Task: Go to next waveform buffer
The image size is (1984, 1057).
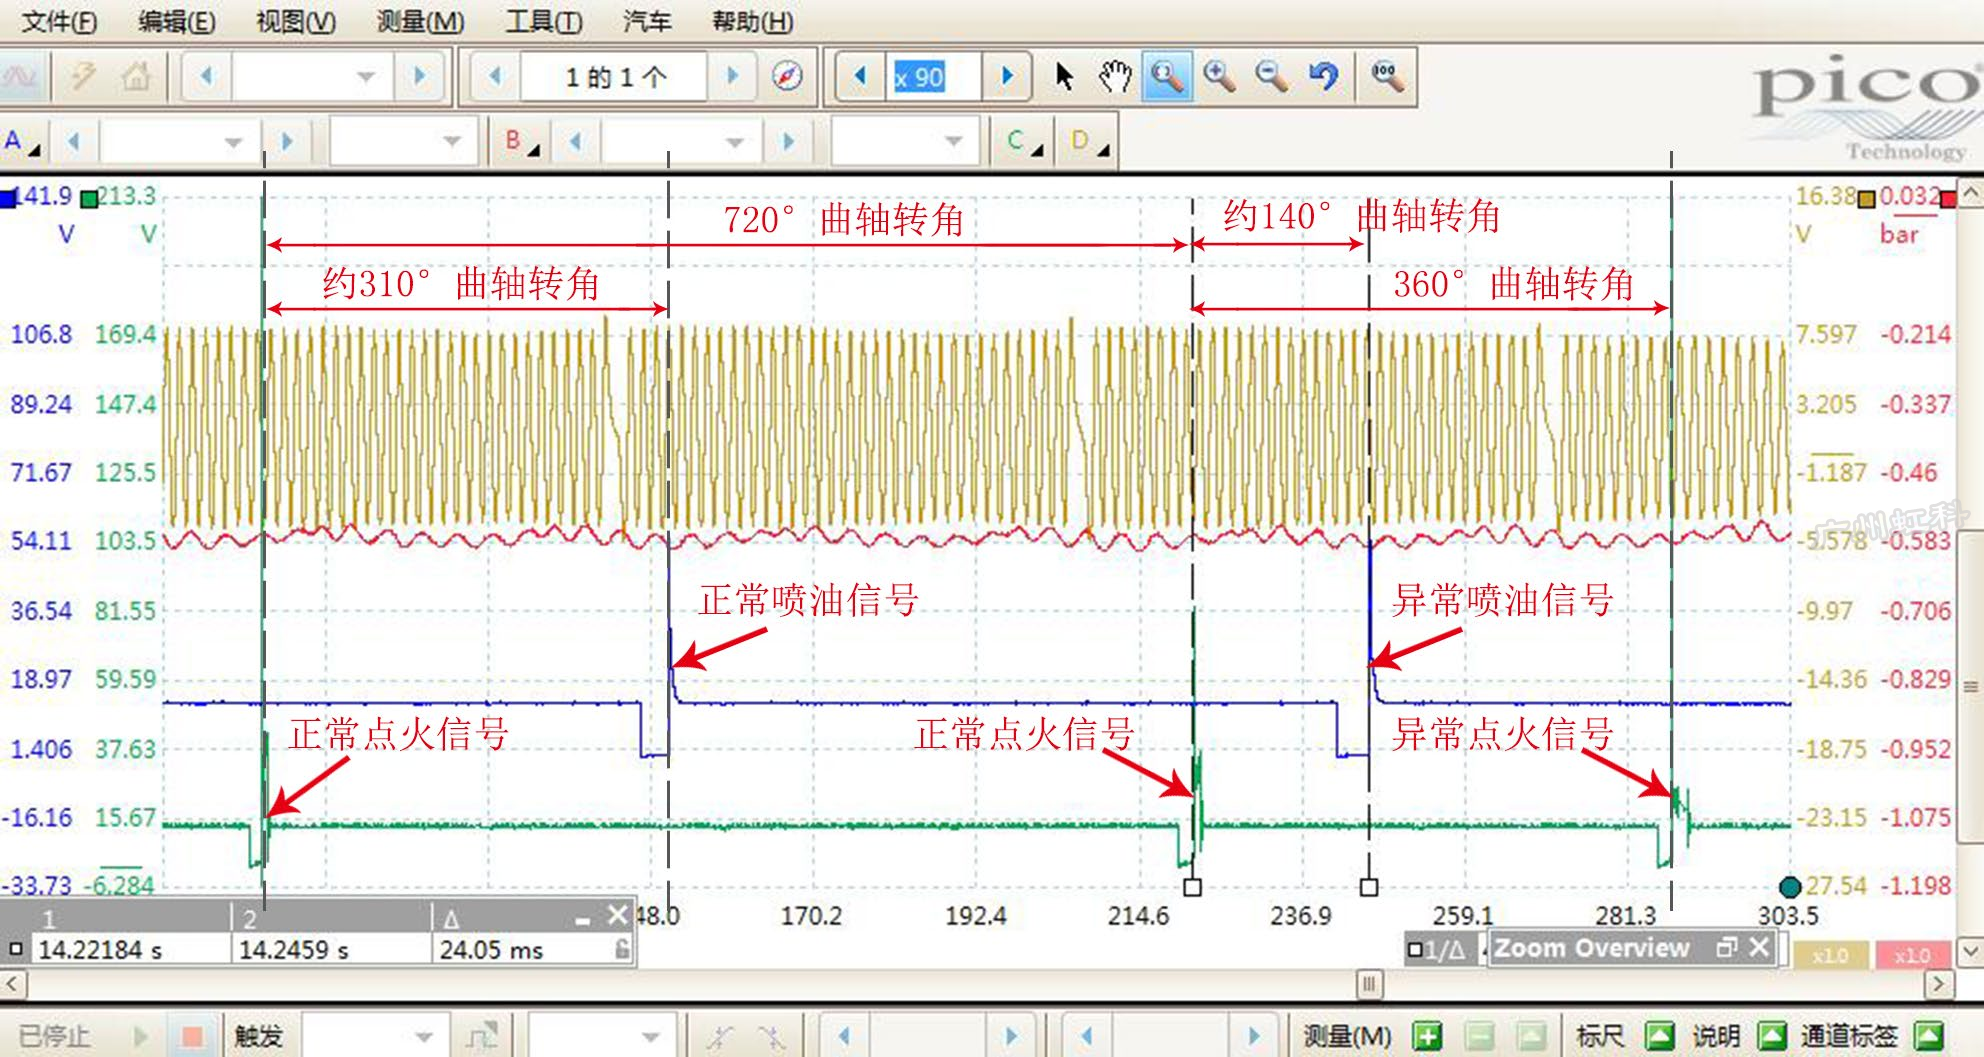Action: (x=732, y=76)
